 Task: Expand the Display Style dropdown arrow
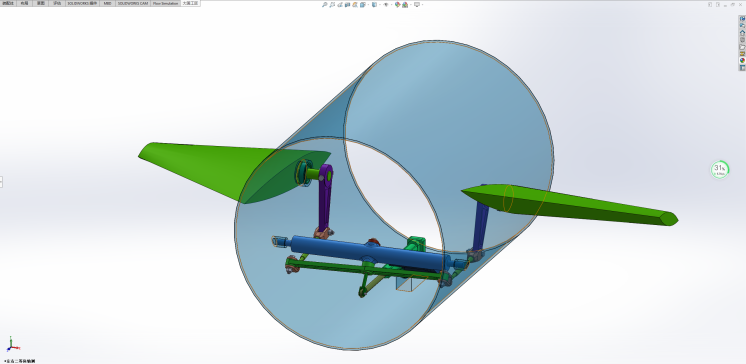(380, 5)
